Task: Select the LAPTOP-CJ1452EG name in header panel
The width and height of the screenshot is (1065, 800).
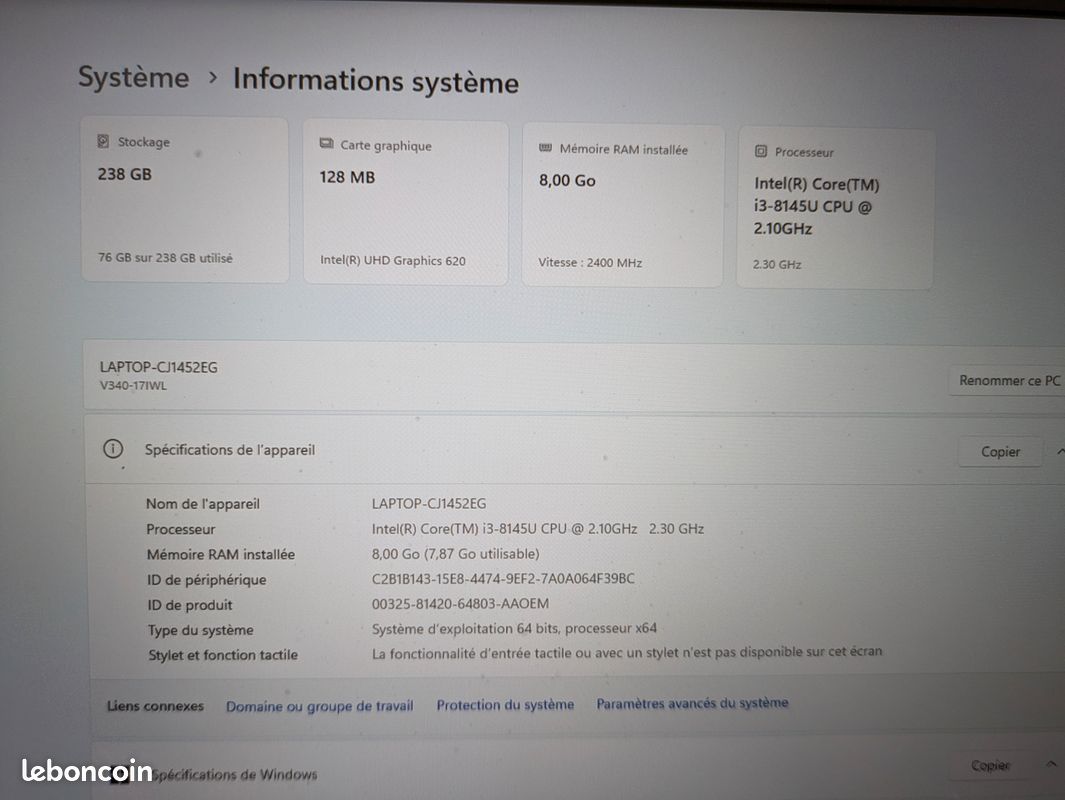Action: coord(158,367)
